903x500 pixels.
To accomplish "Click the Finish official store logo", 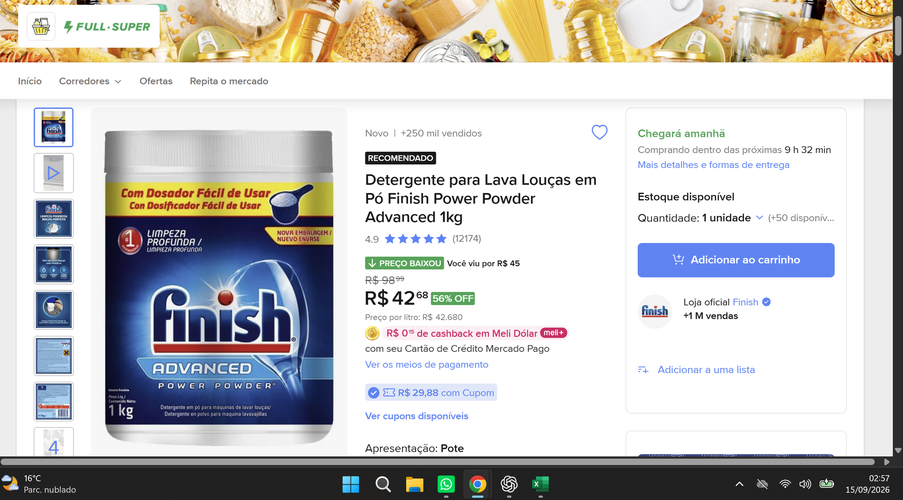I will (x=655, y=312).
